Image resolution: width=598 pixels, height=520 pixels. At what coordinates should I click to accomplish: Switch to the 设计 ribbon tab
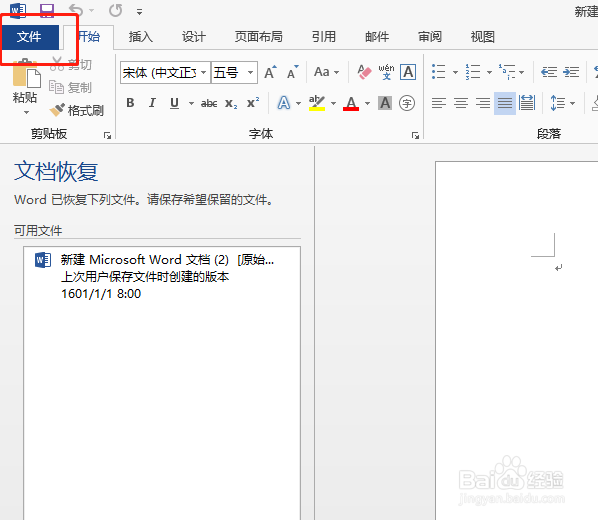[x=193, y=37]
